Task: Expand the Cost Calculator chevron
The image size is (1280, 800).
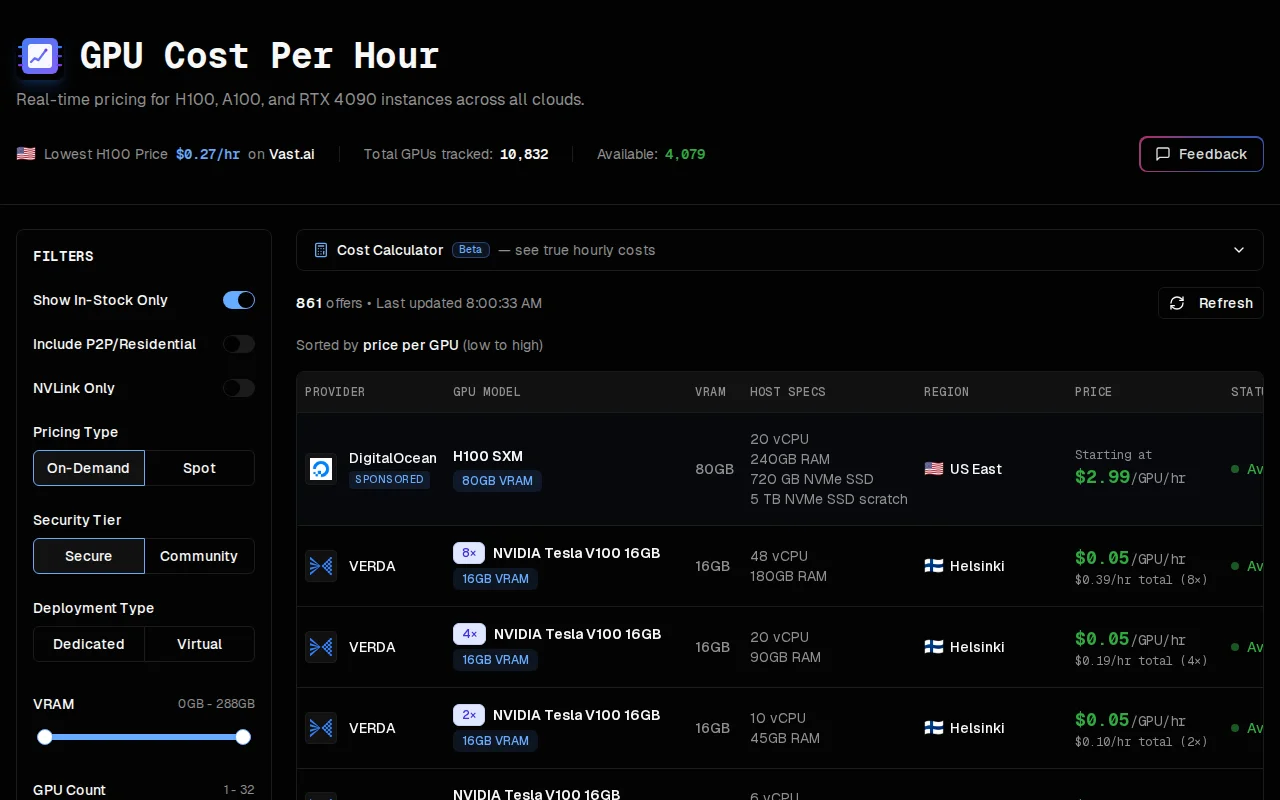Action: pyautogui.click(x=1239, y=250)
